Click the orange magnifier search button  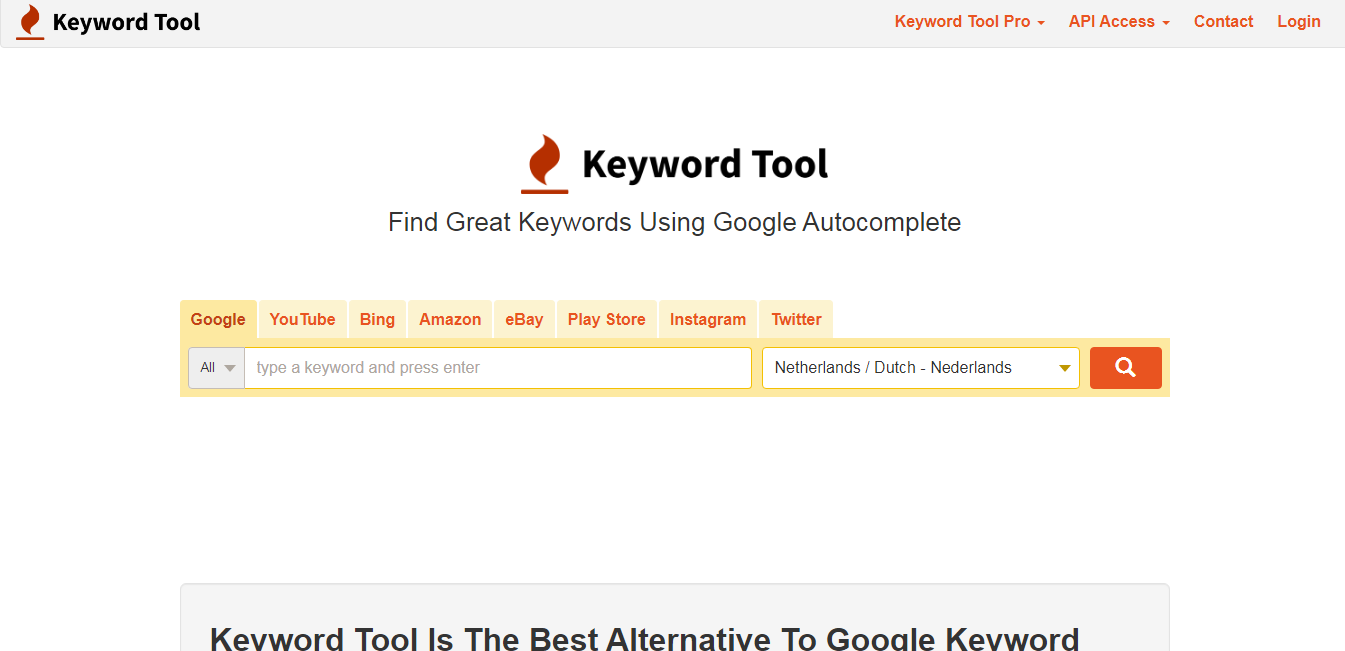point(1125,367)
